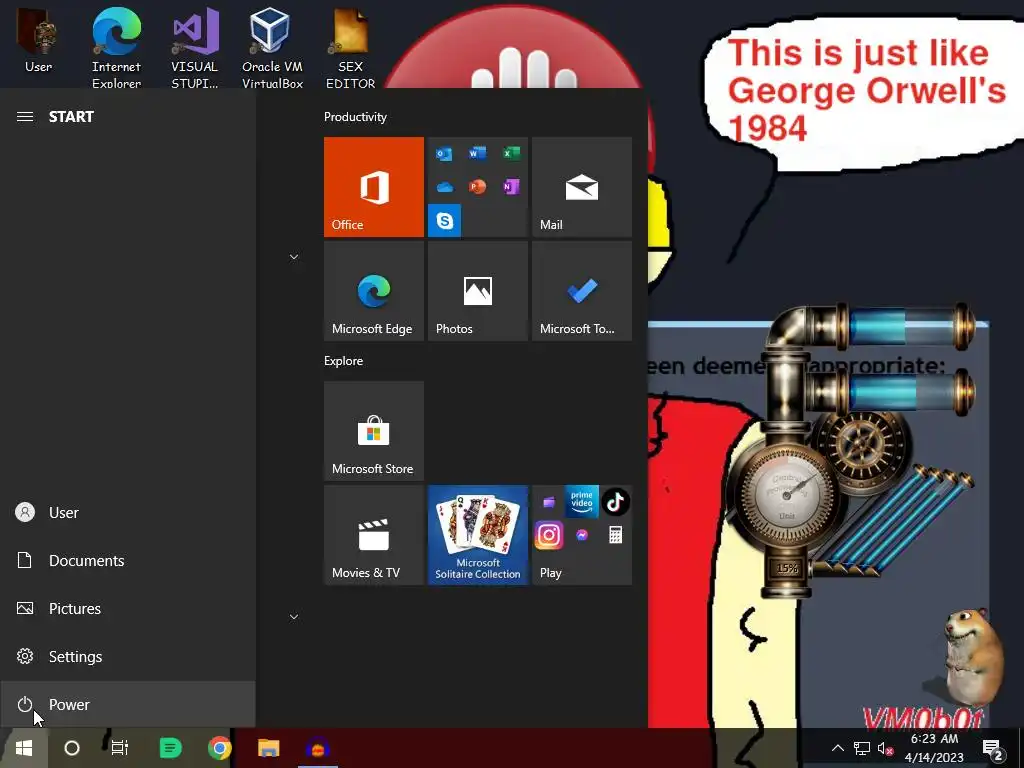The image size is (1024, 768).
Task: Click the Explore group header
Action: [x=344, y=360]
